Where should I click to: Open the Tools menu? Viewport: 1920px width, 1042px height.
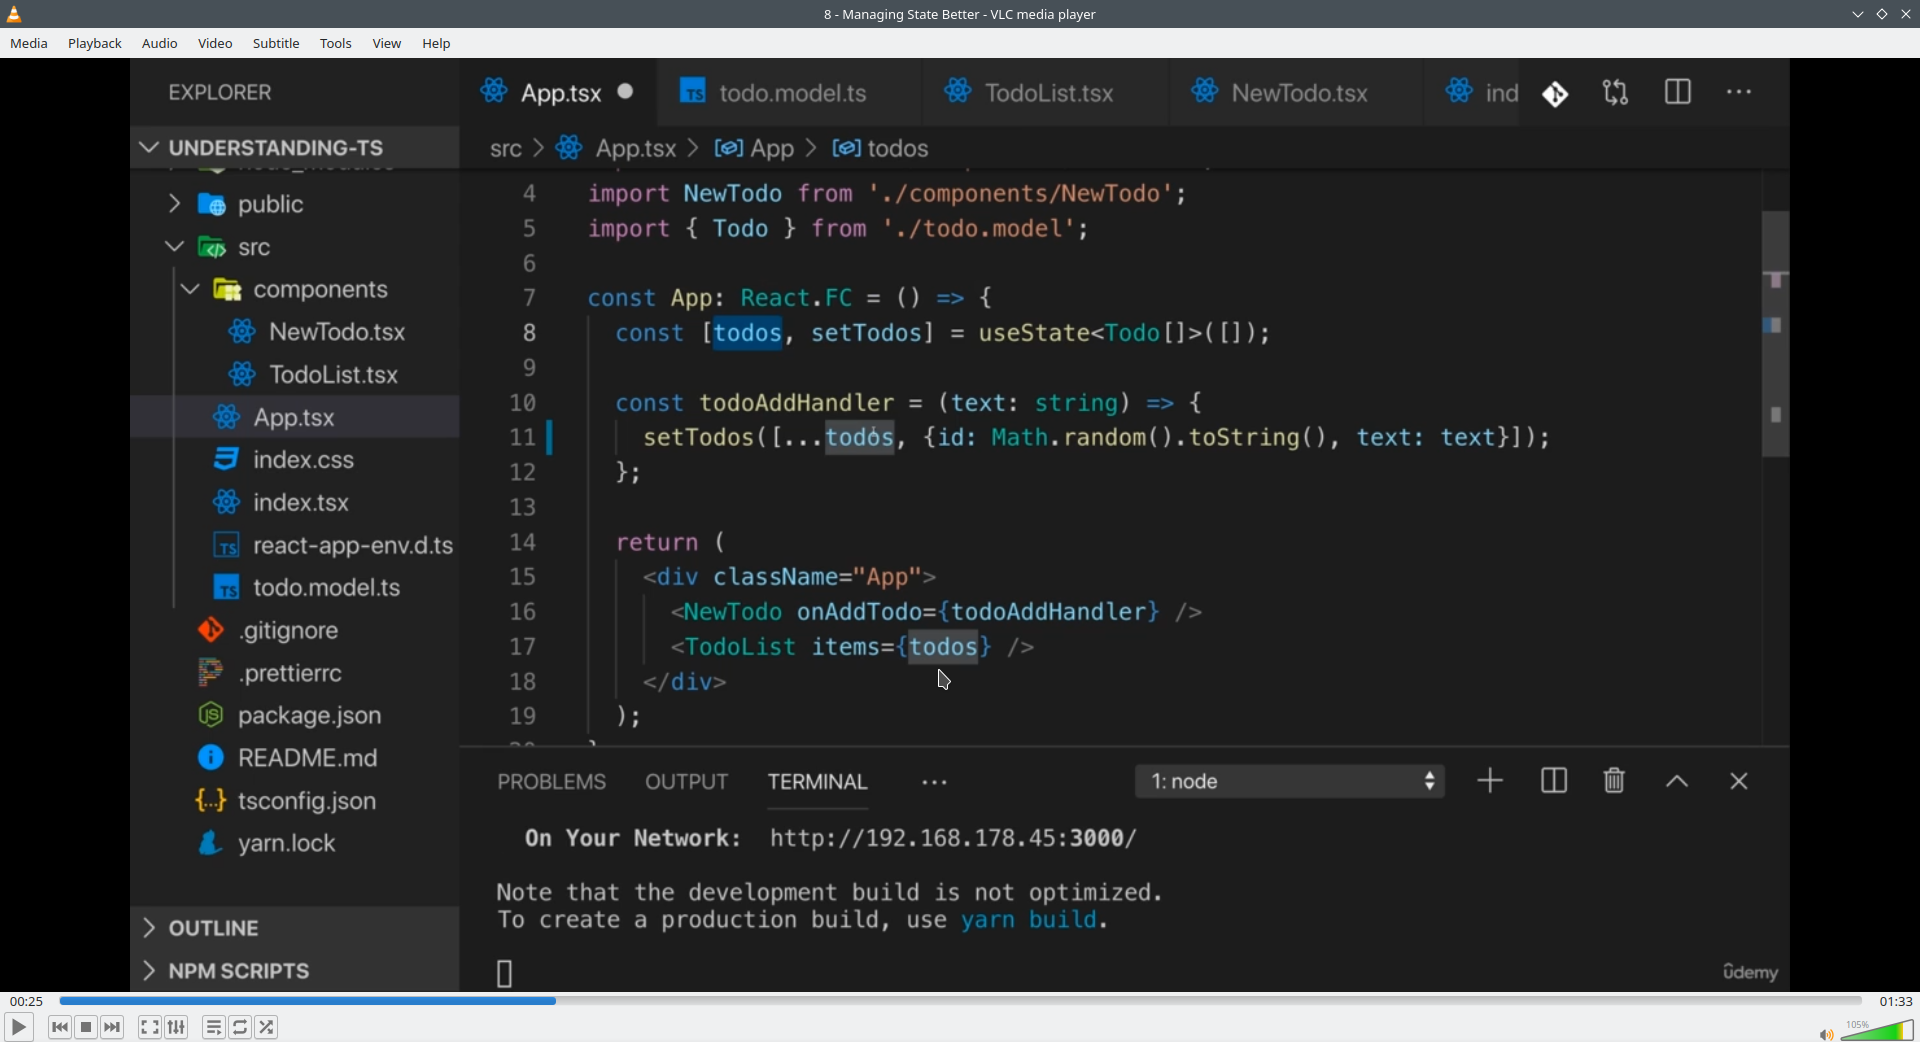(x=336, y=43)
